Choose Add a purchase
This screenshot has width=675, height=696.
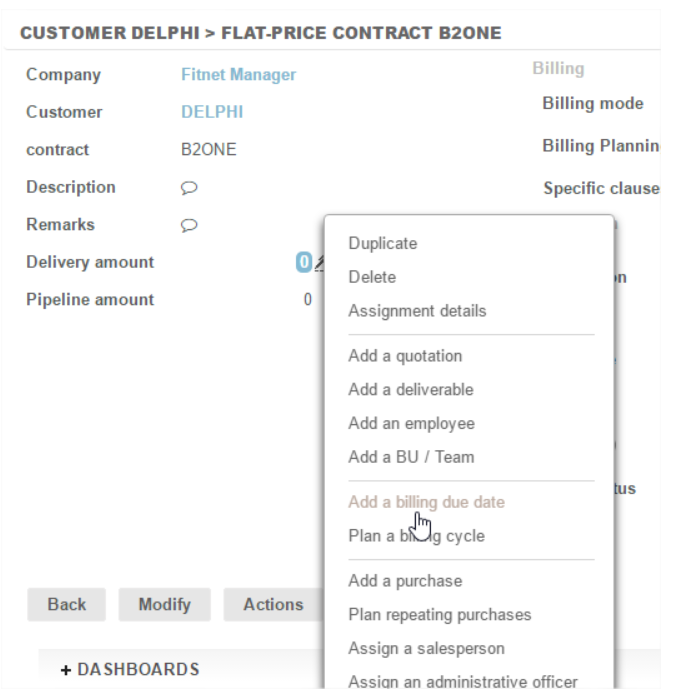click(x=405, y=581)
